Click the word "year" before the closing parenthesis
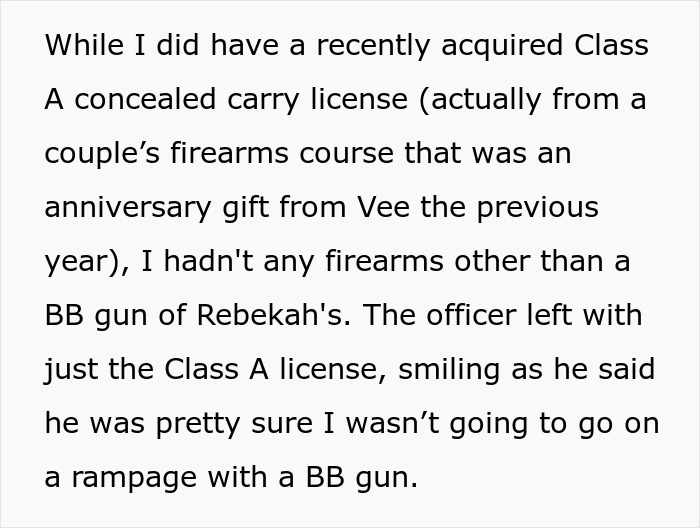This screenshot has height=528, width=700. click(x=72, y=262)
